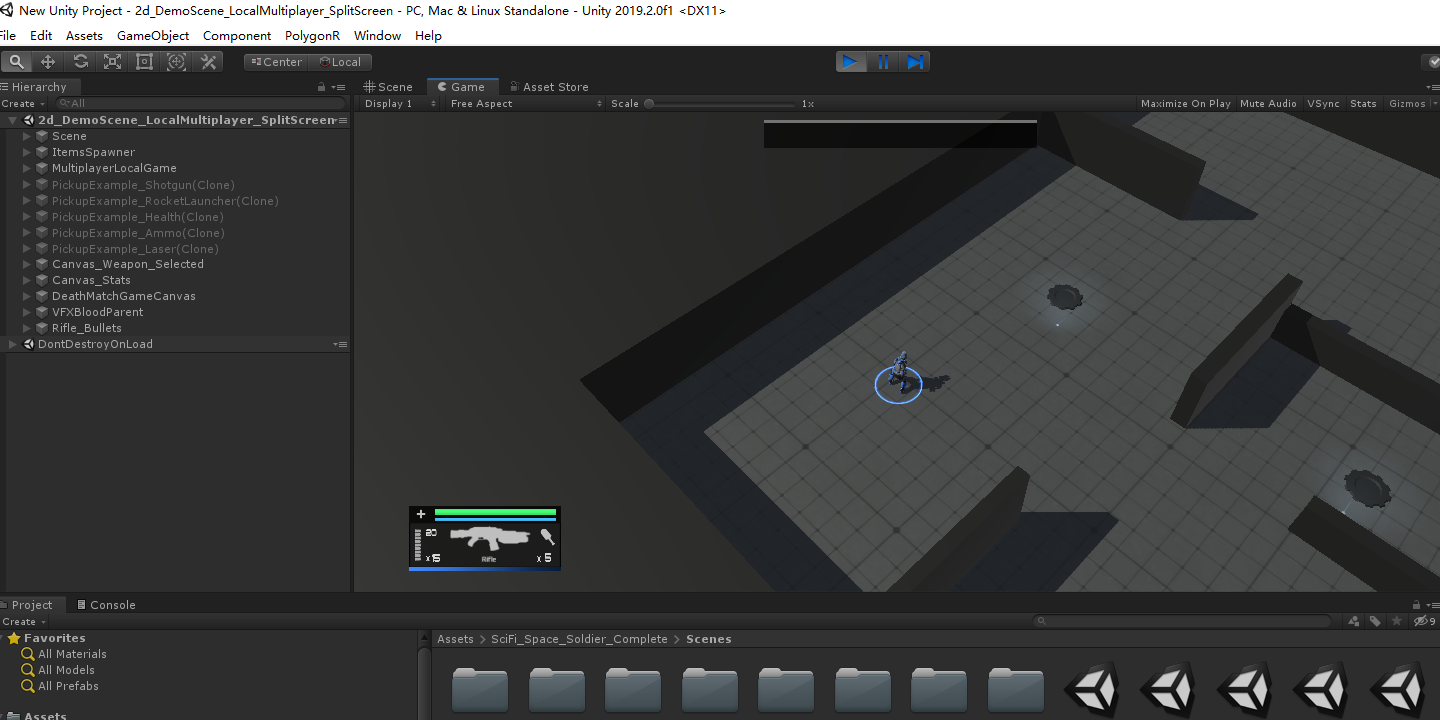Open Hierarchy Create dropdown
The height and width of the screenshot is (720, 1440).
tap(23, 103)
